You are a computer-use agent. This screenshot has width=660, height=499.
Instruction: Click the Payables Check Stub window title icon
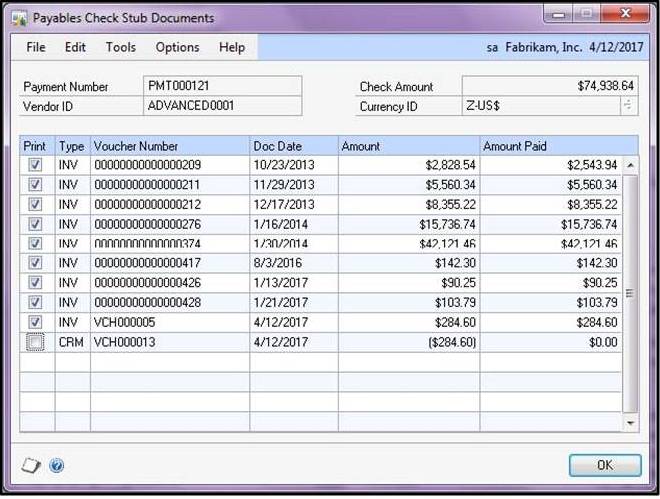20,18
